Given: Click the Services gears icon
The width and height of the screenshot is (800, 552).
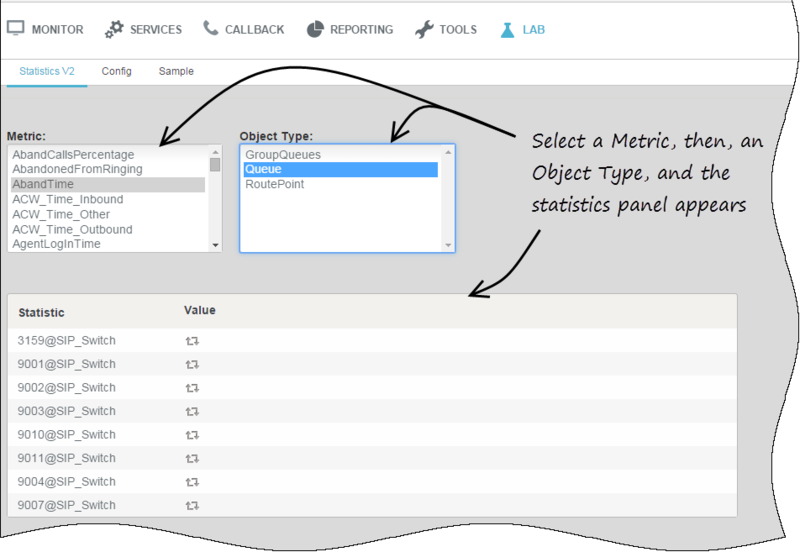Looking at the screenshot, I should coord(114,29).
